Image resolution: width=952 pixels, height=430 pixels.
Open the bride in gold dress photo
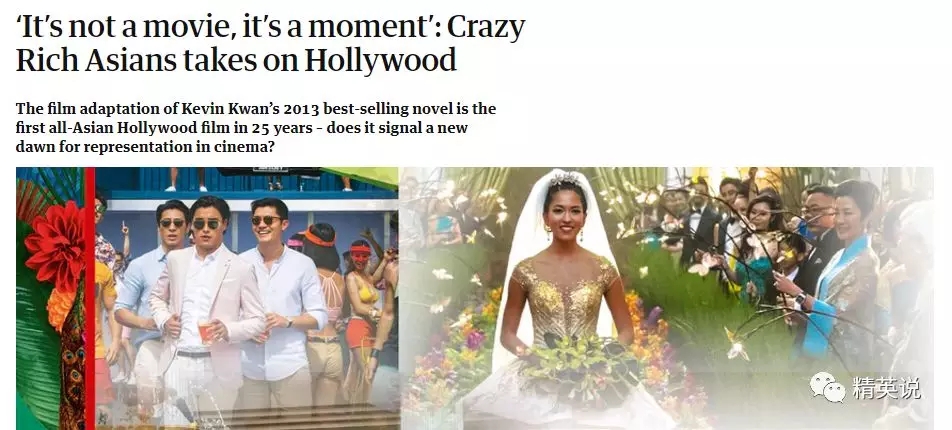click(x=666, y=298)
